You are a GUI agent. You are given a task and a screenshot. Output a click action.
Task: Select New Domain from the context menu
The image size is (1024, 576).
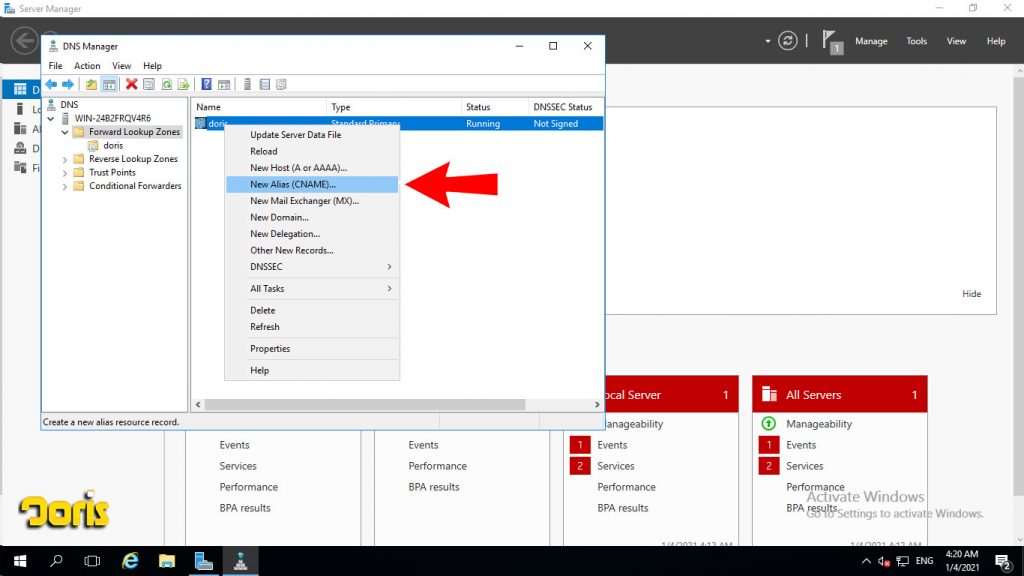312,217
